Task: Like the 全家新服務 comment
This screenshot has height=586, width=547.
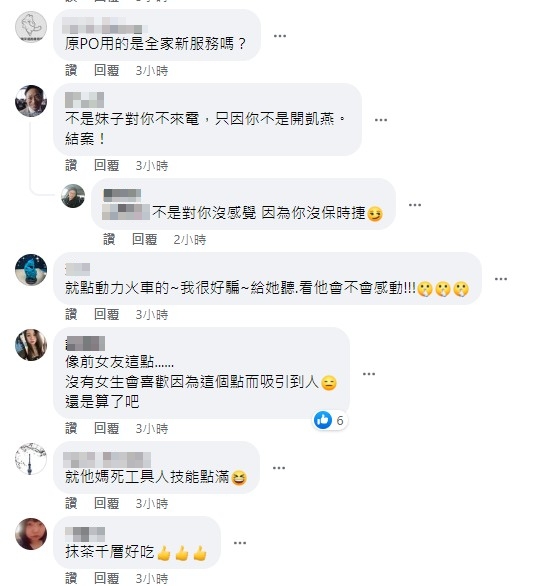Action: pyautogui.click(x=71, y=70)
